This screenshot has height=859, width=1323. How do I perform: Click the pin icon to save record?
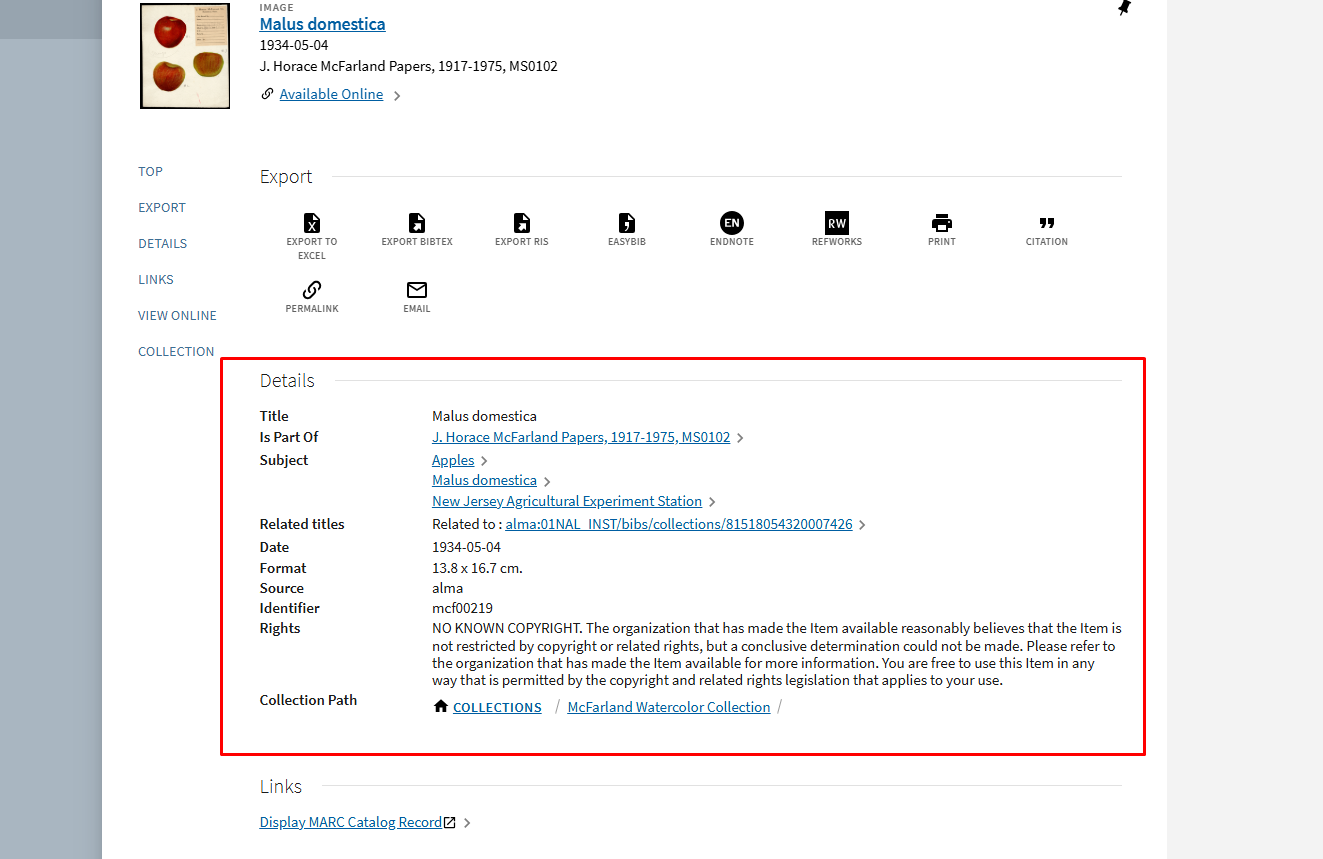point(1122,8)
